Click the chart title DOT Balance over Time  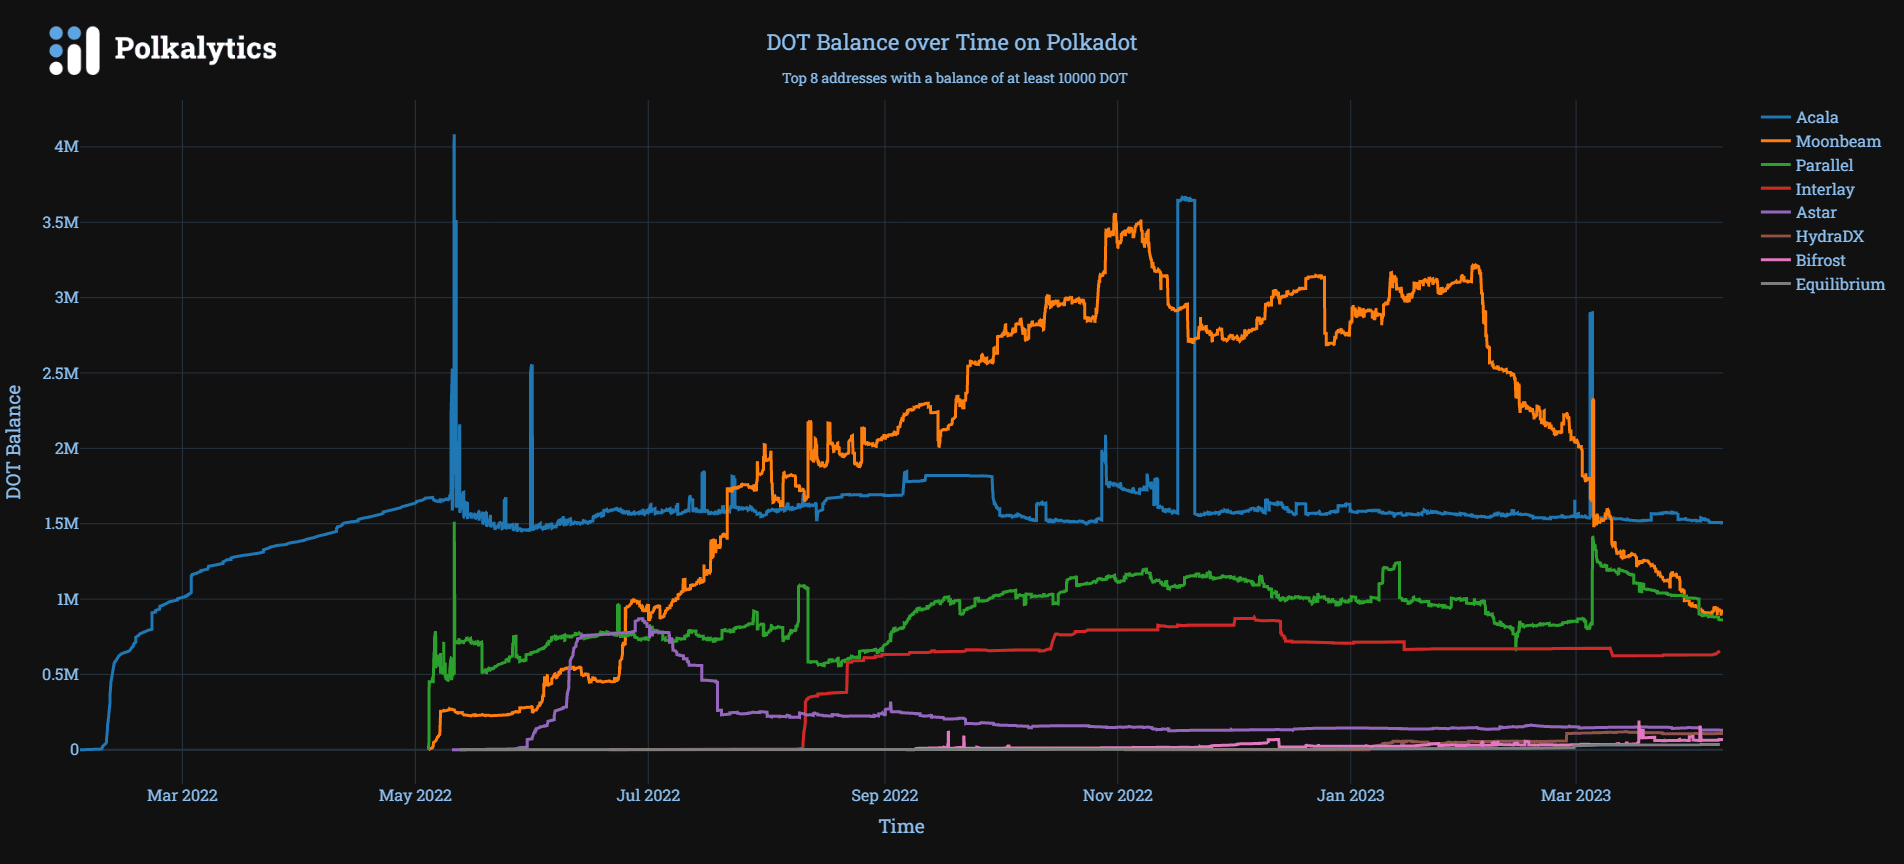coord(951,43)
